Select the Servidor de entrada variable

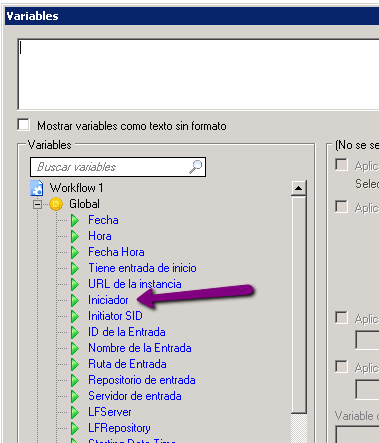(135, 396)
